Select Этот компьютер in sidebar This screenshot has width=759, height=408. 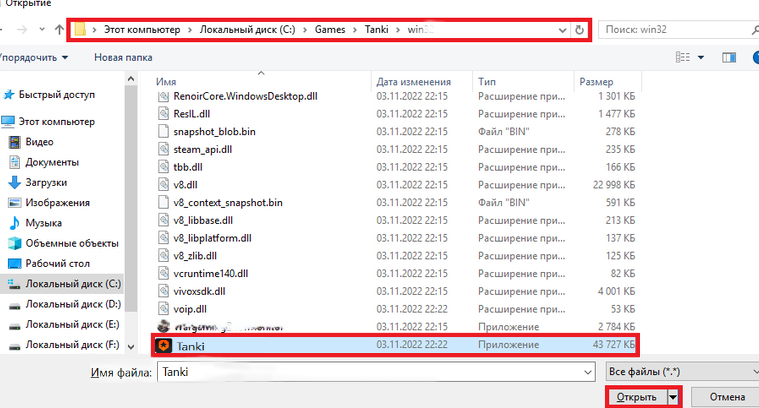click(x=57, y=121)
